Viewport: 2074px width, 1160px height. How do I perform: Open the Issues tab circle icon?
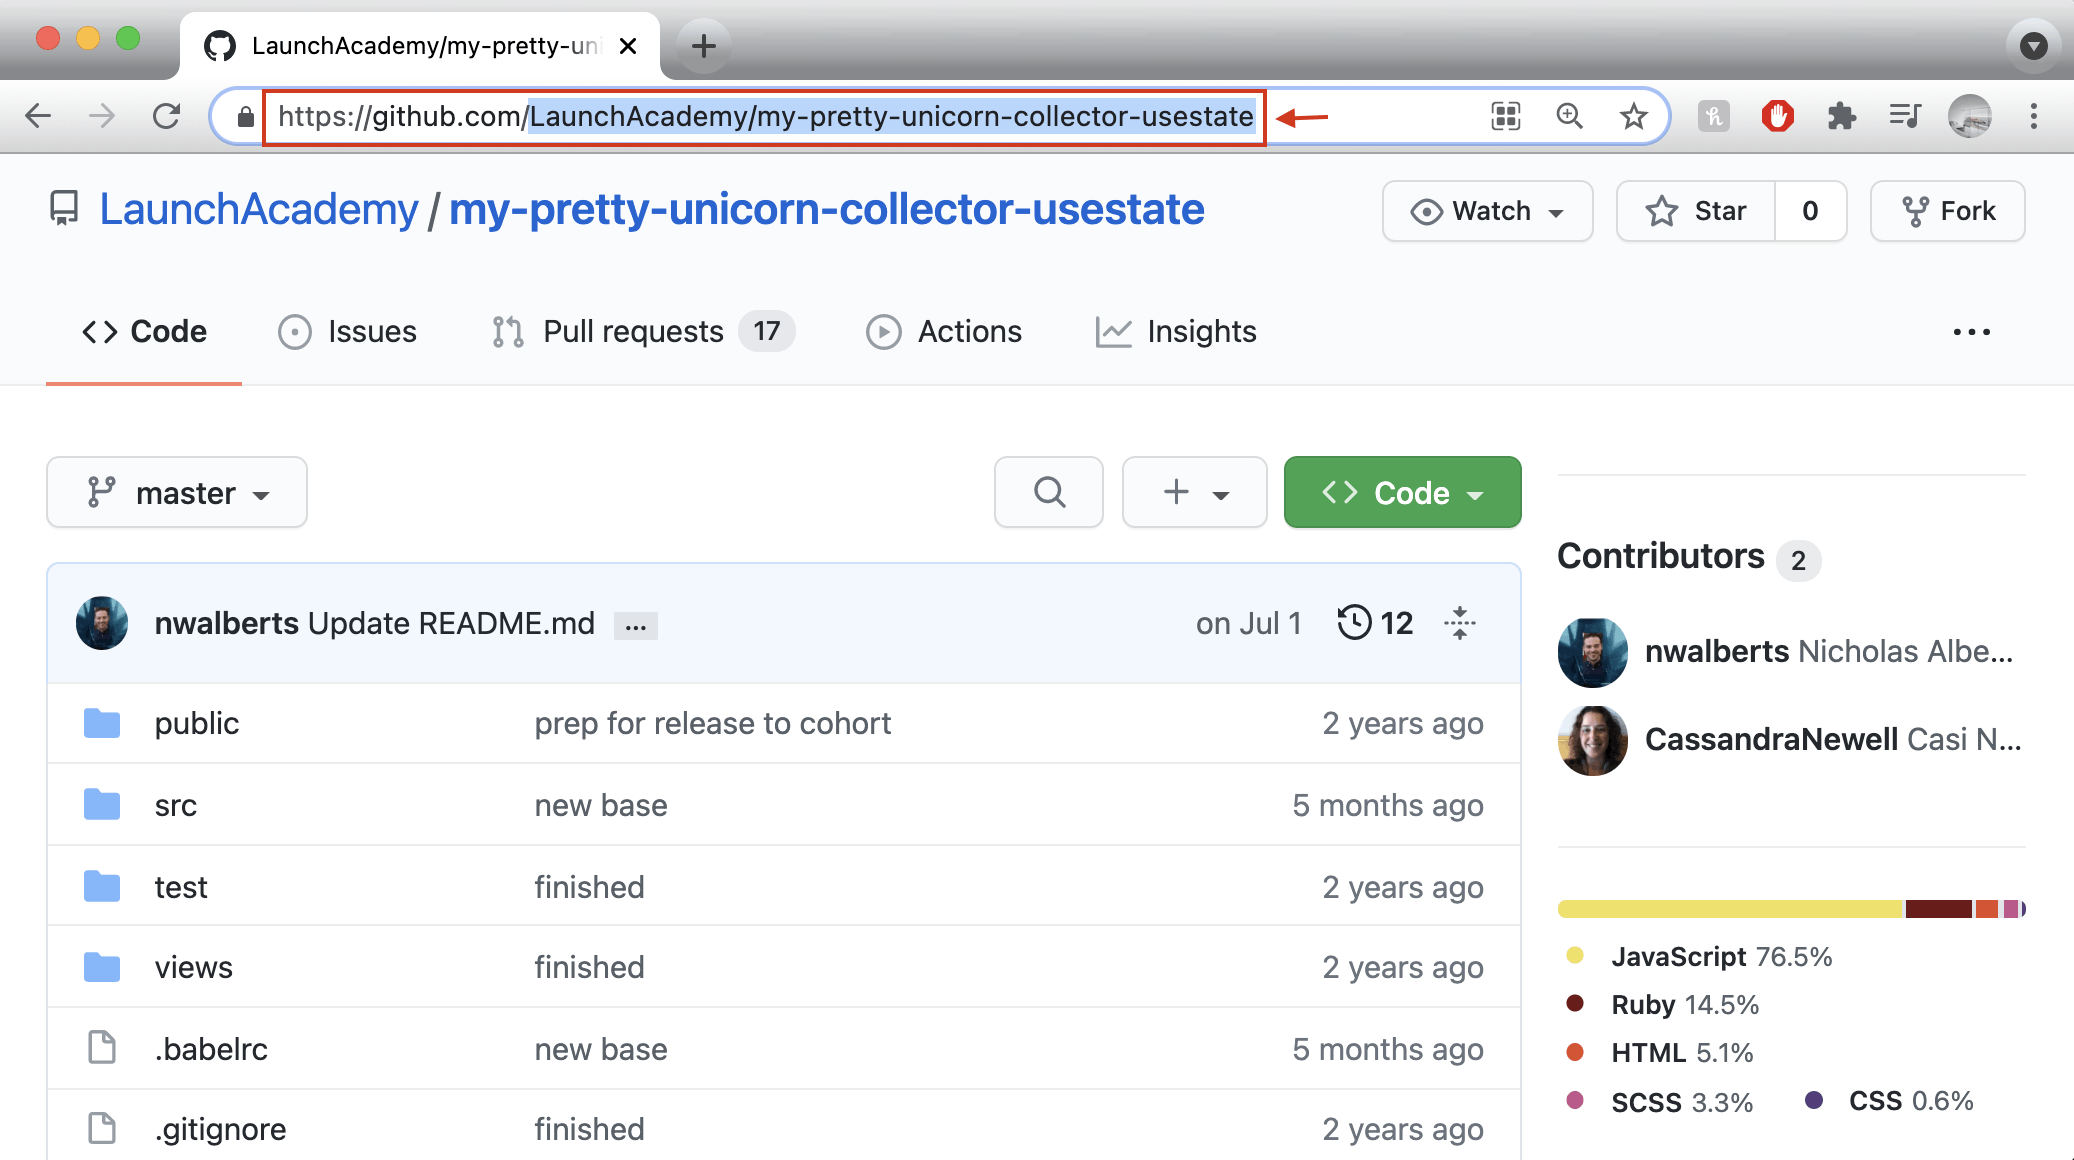[294, 331]
